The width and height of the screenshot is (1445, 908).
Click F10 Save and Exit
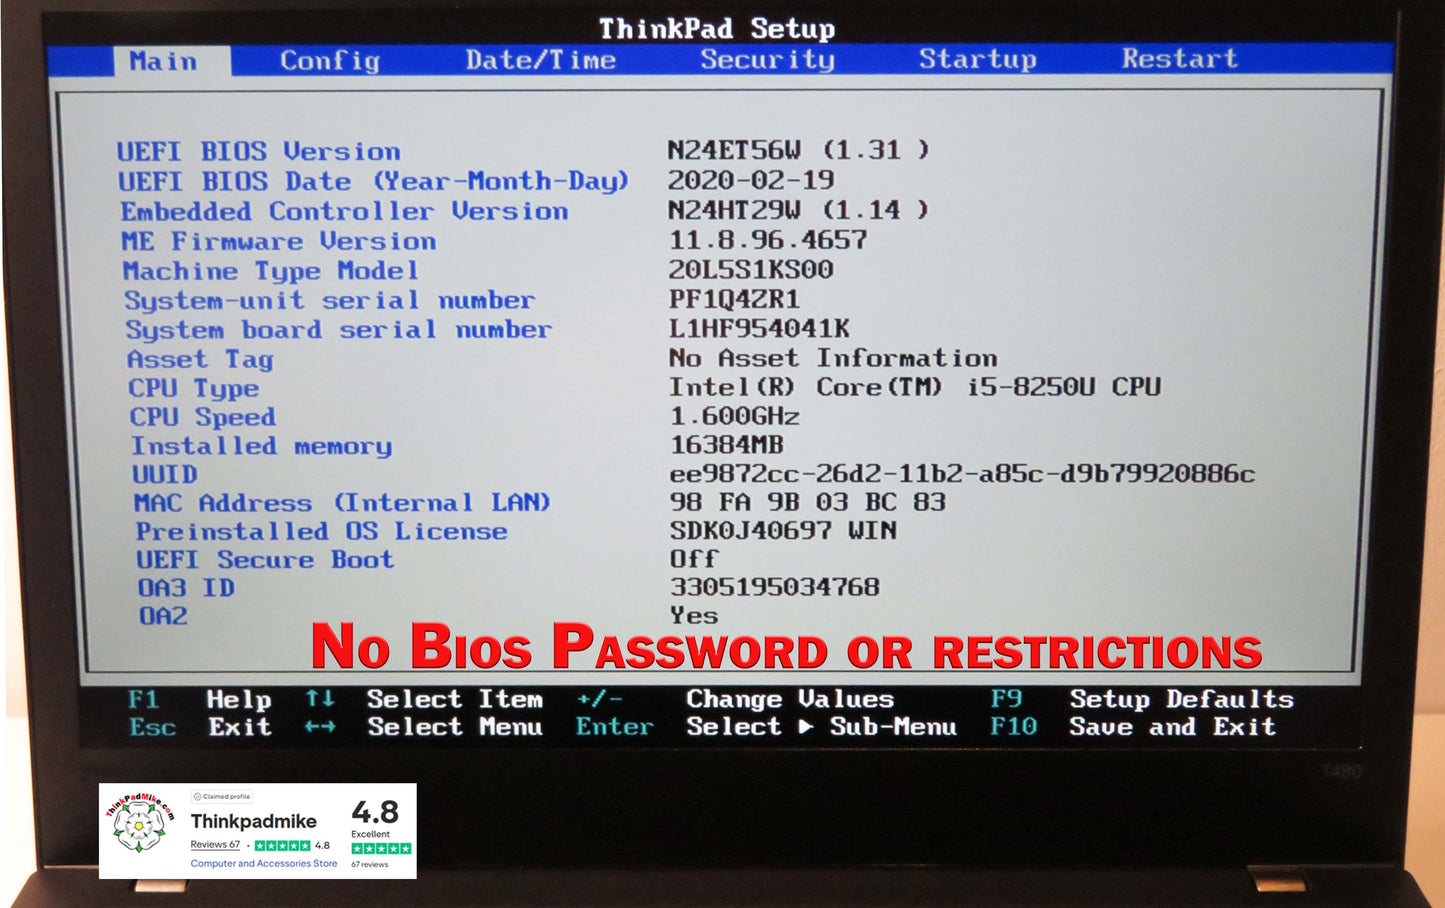click(x=1132, y=727)
